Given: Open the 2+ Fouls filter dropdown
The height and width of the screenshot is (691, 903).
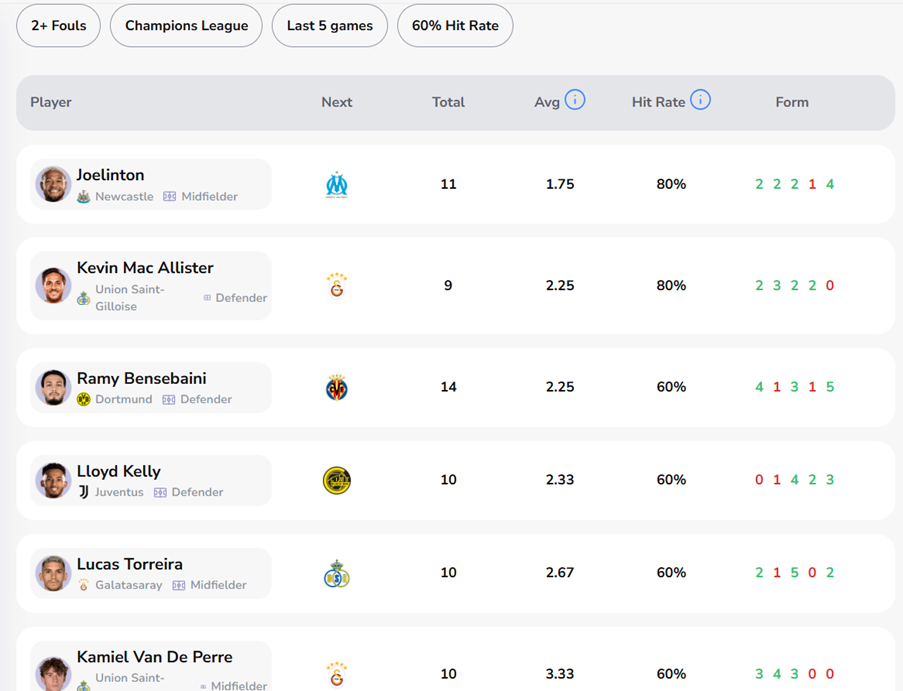Looking at the screenshot, I should click(x=59, y=26).
